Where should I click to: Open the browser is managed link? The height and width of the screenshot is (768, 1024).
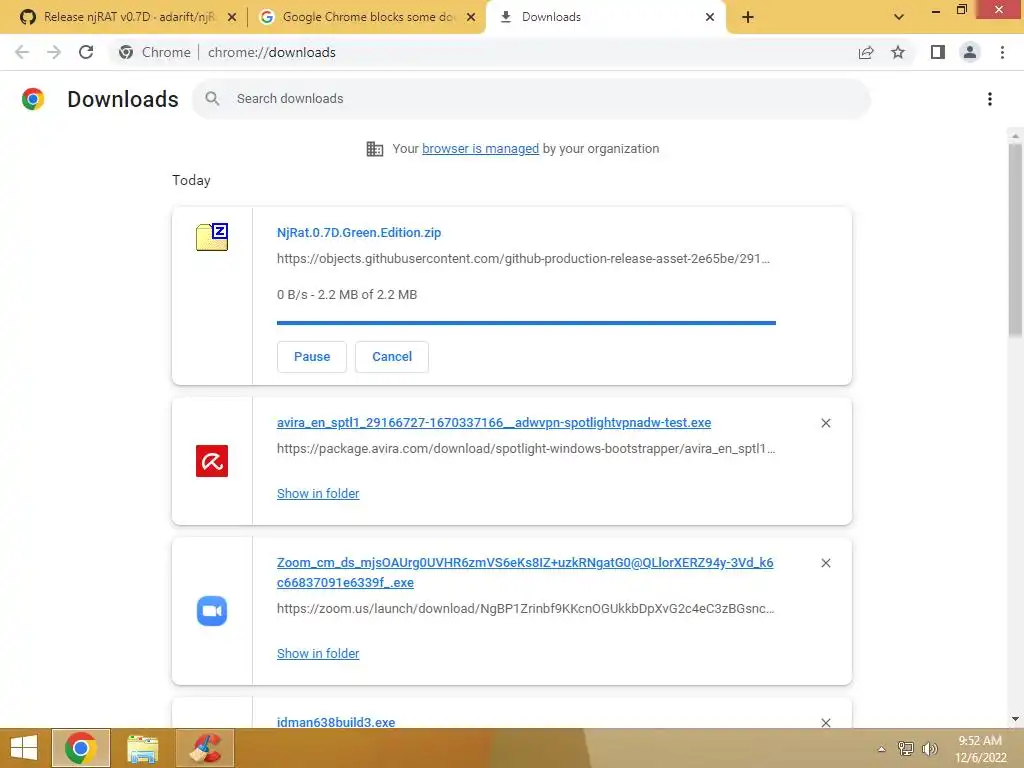[x=481, y=149]
